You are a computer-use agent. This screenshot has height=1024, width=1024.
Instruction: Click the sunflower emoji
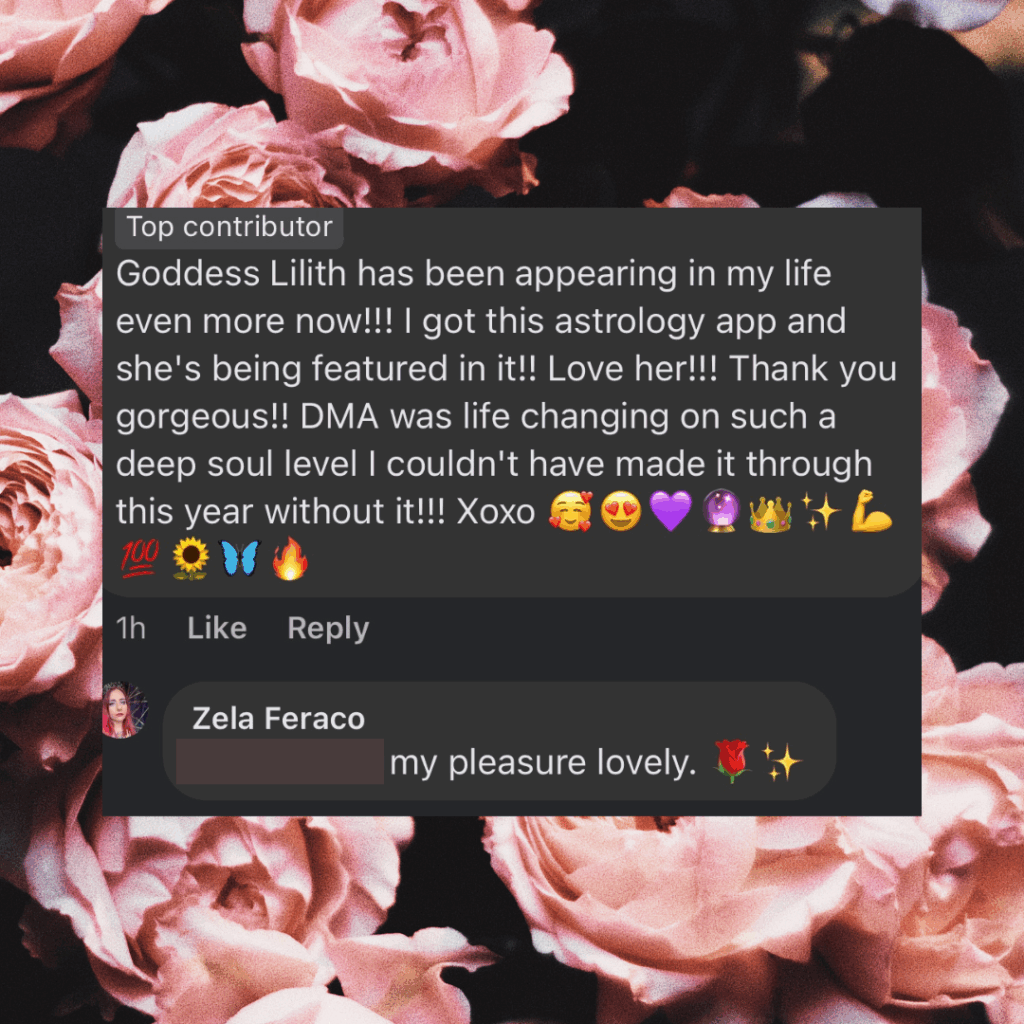(190, 559)
